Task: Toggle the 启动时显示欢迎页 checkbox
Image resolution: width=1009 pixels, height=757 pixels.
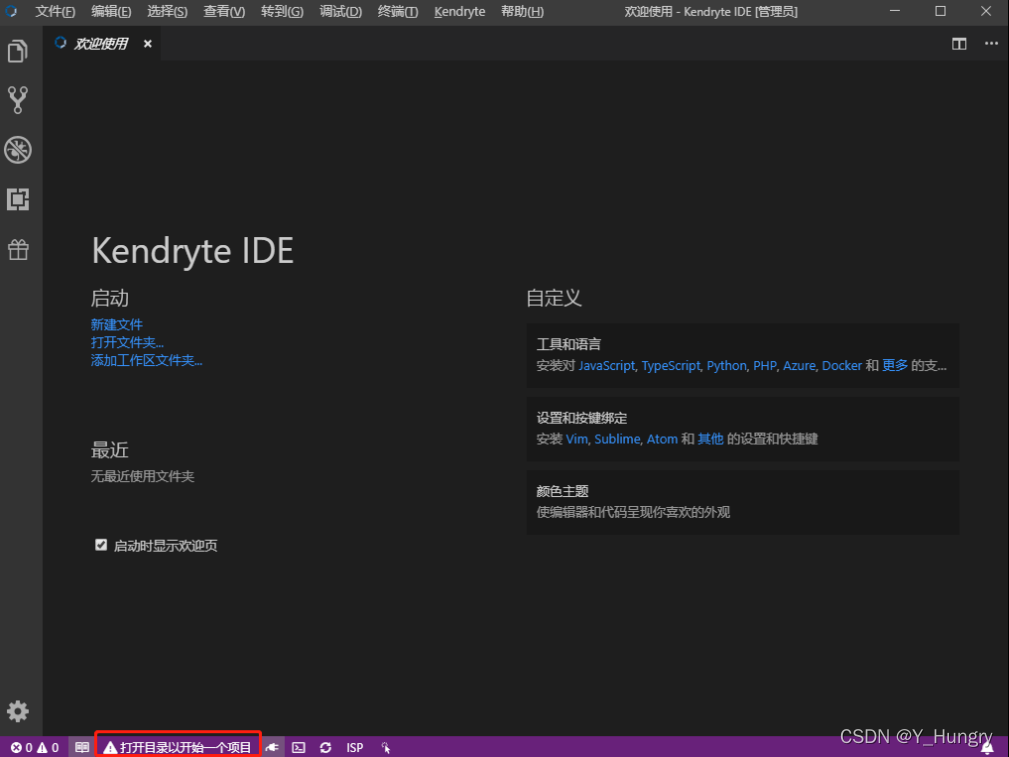Action: coord(101,545)
